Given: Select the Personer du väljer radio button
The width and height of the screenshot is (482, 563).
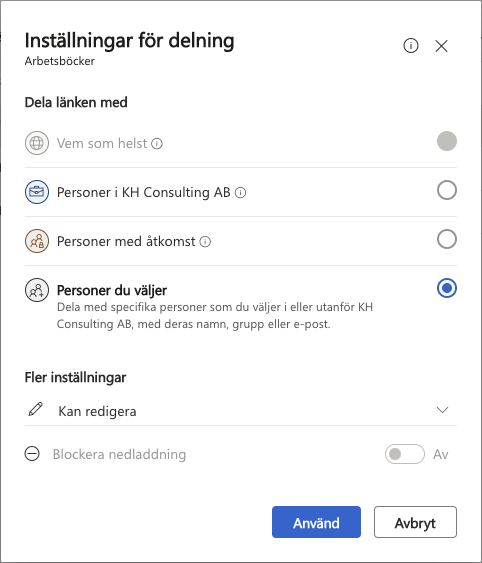Looking at the screenshot, I should point(447,288).
